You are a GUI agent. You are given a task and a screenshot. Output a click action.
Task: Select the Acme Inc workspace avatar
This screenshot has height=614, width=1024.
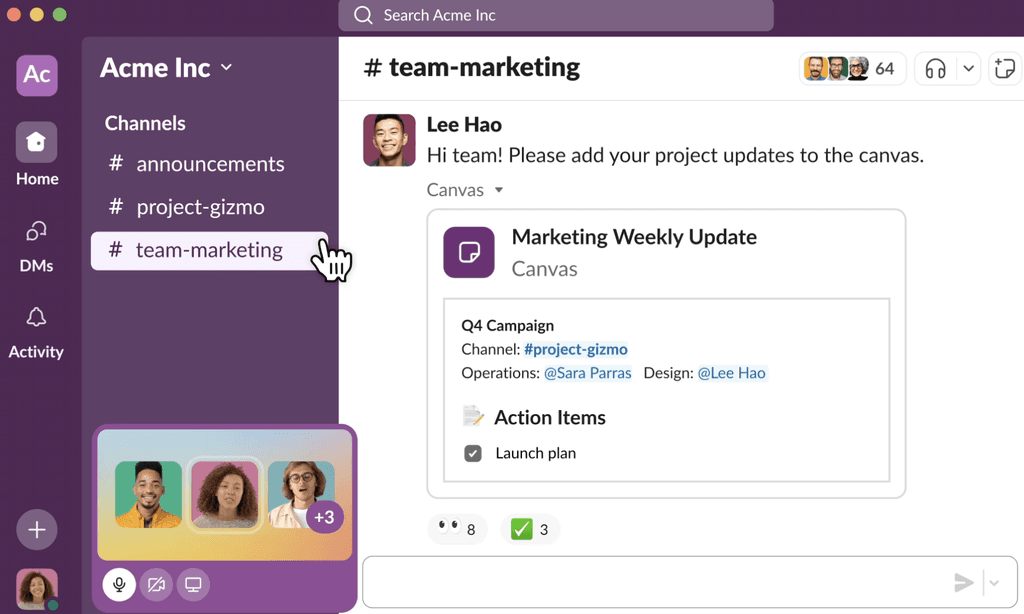36,75
